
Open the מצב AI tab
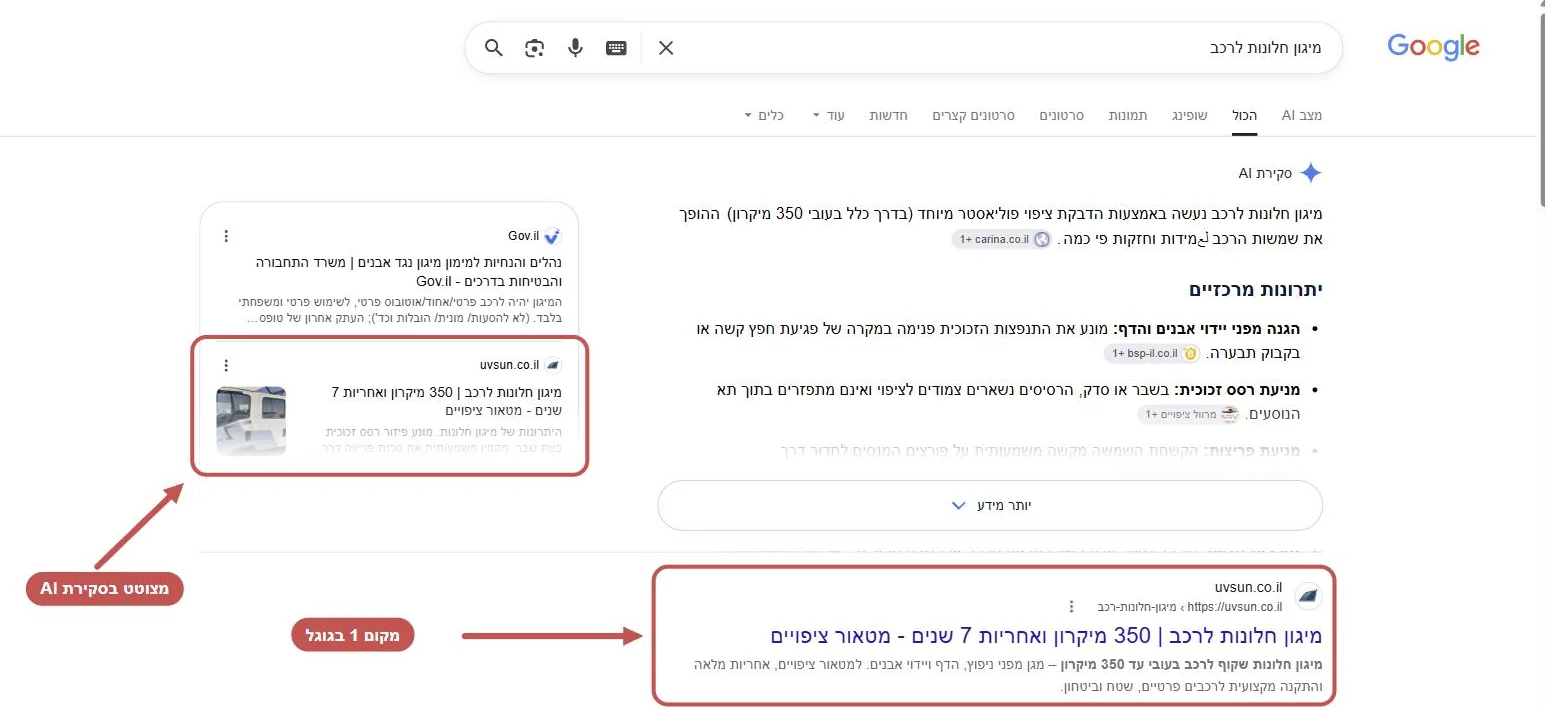click(x=1302, y=115)
